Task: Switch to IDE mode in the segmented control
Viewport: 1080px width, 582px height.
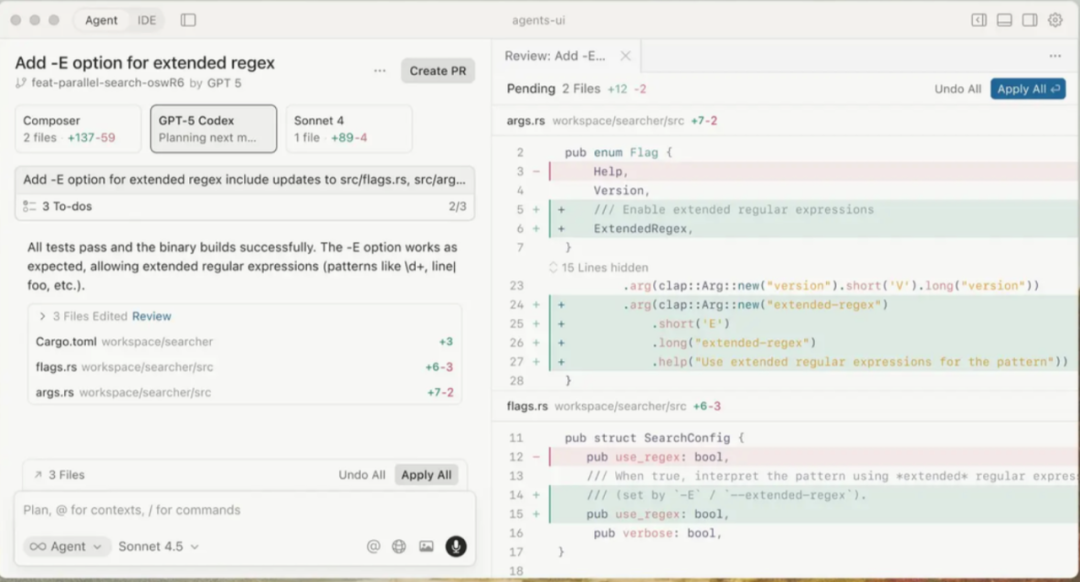Action: (146, 19)
